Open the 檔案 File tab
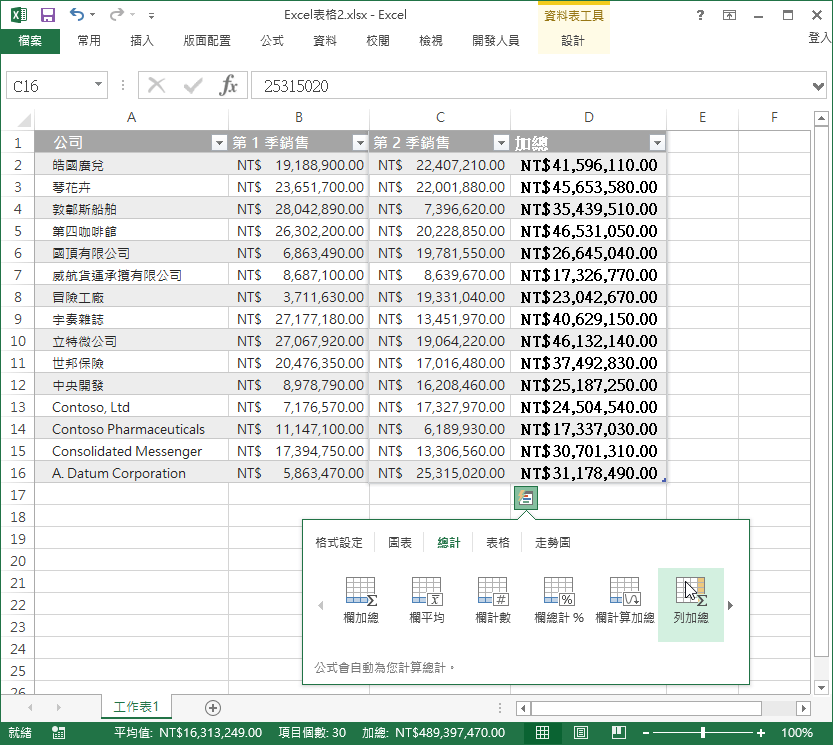Viewport: 833px width, 745px height. pos(30,41)
